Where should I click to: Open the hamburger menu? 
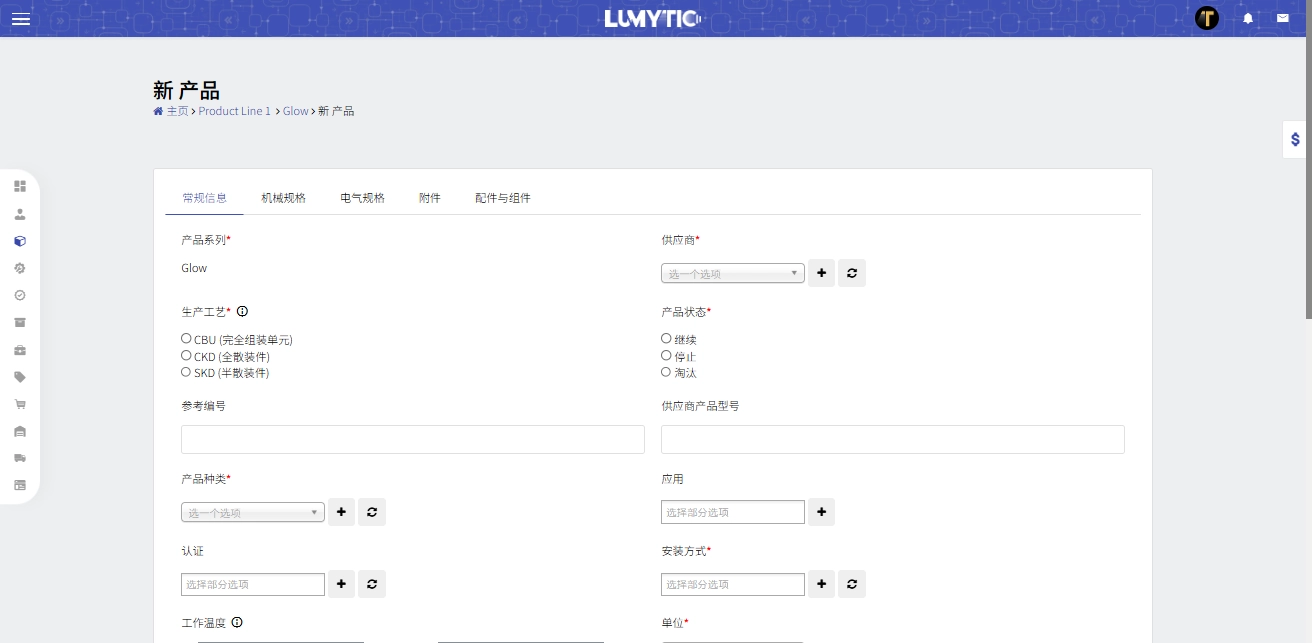[20, 19]
